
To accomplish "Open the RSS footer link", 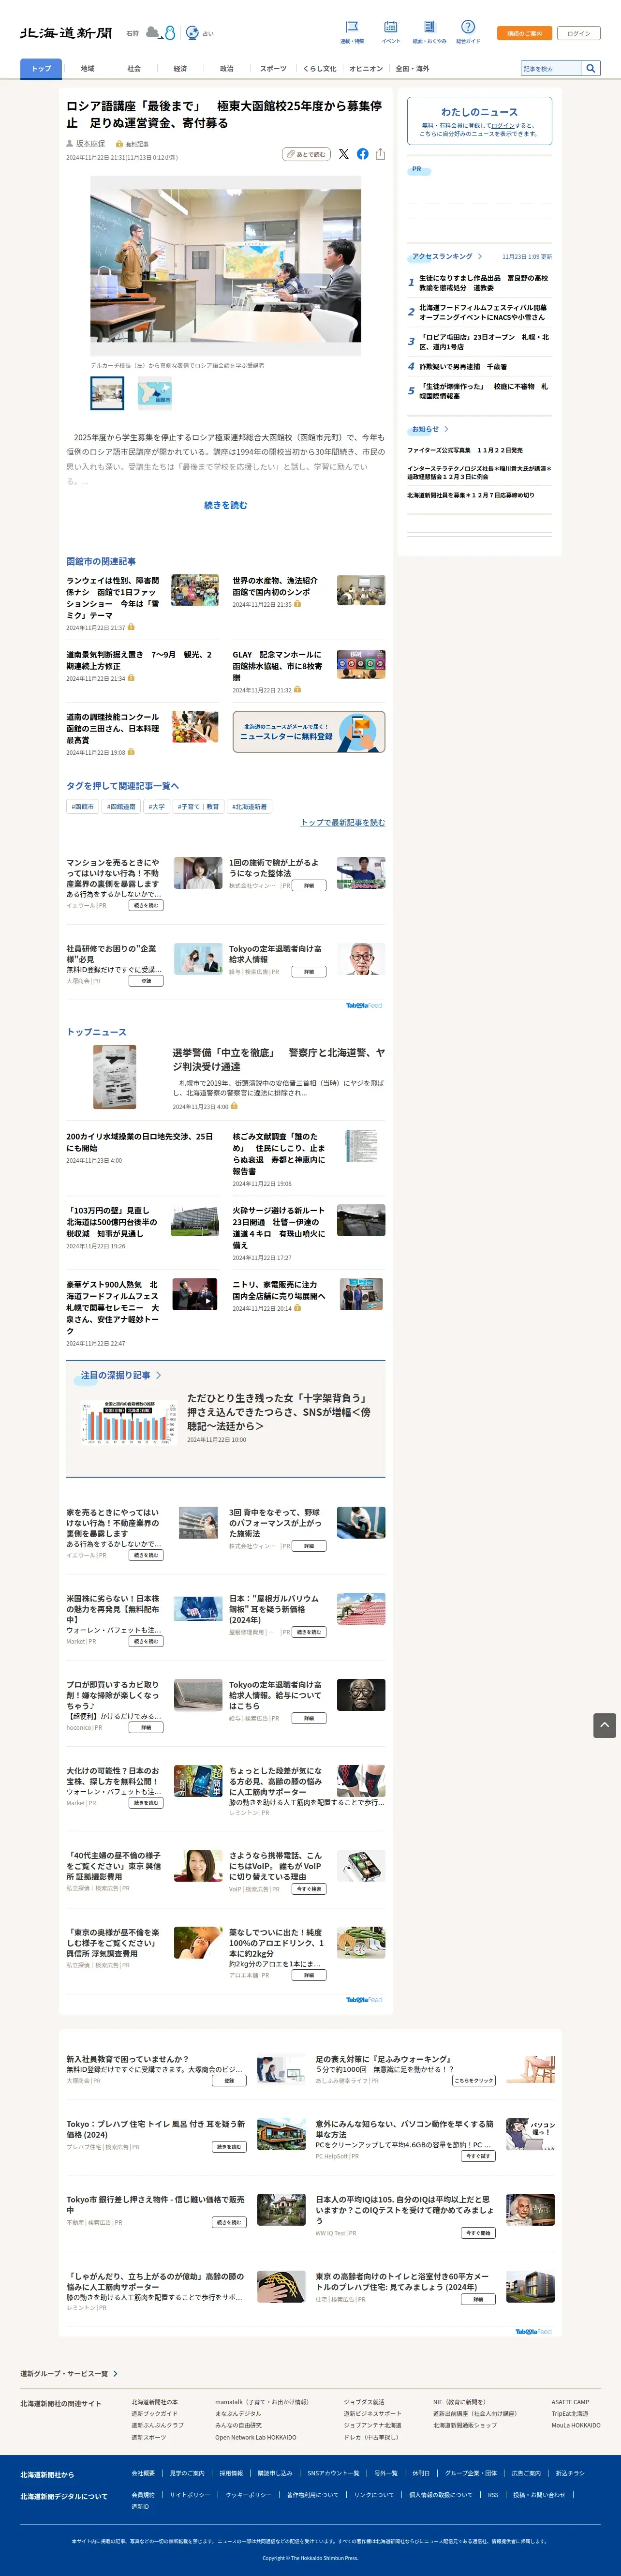I will (493, 2494).
